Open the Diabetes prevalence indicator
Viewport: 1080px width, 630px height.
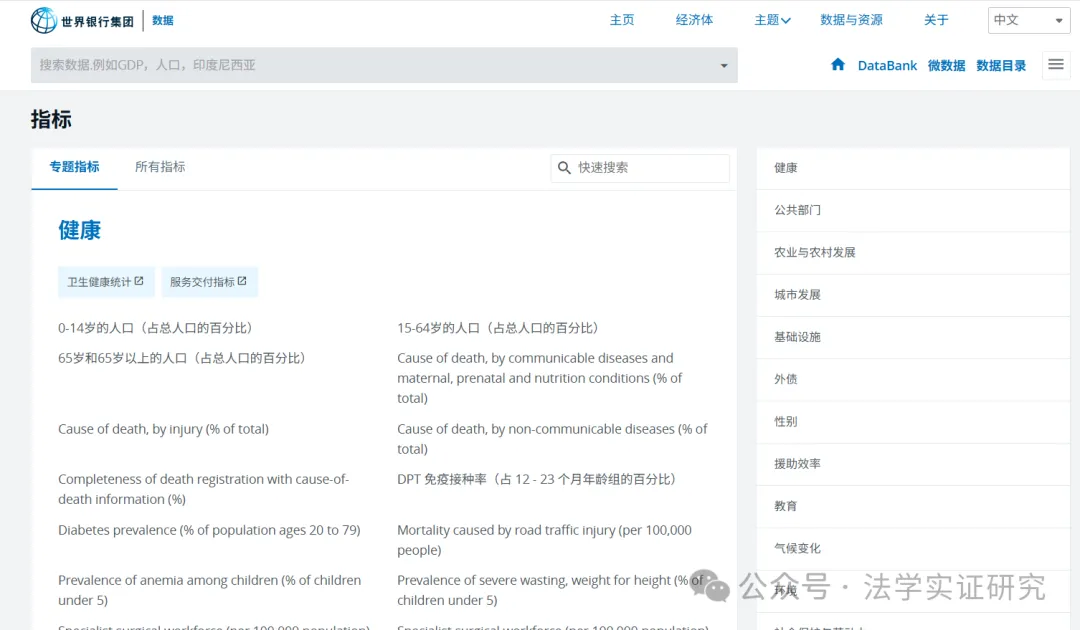pyautogui.click(x=209, y=530)
